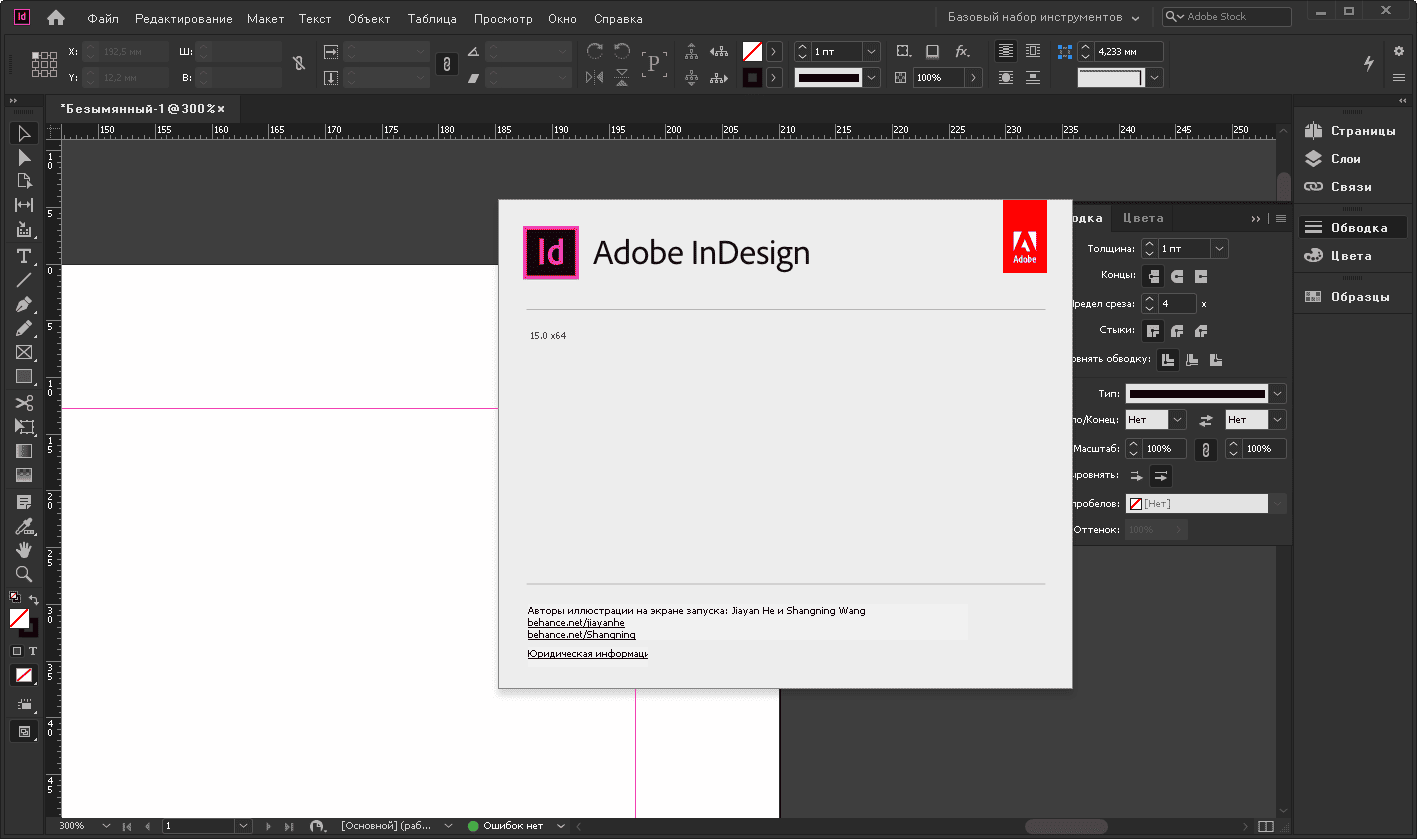Select the round join option for Стыки

click(1177, 330)
